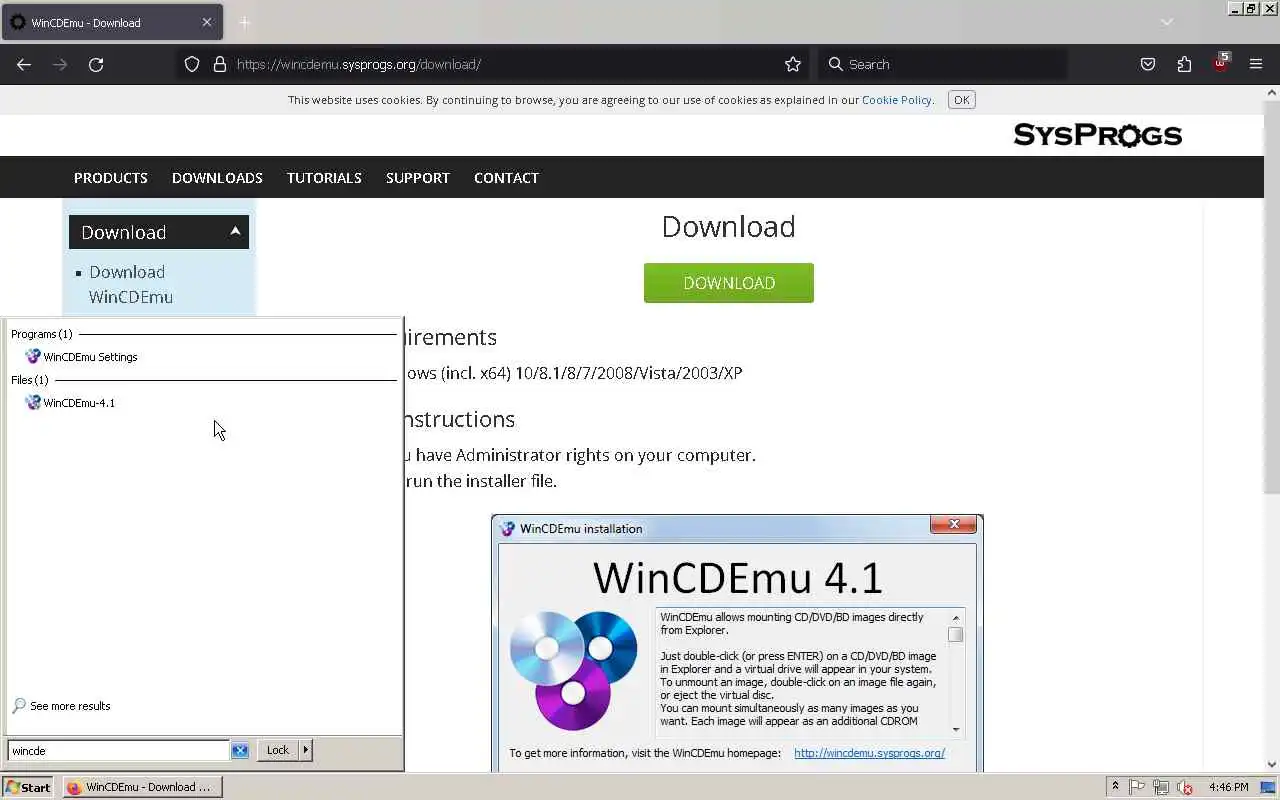The height and width of the screenshot is (800, 1280).
Task: Open the clock showing 4:46 PM
Action: (1229, 787)
